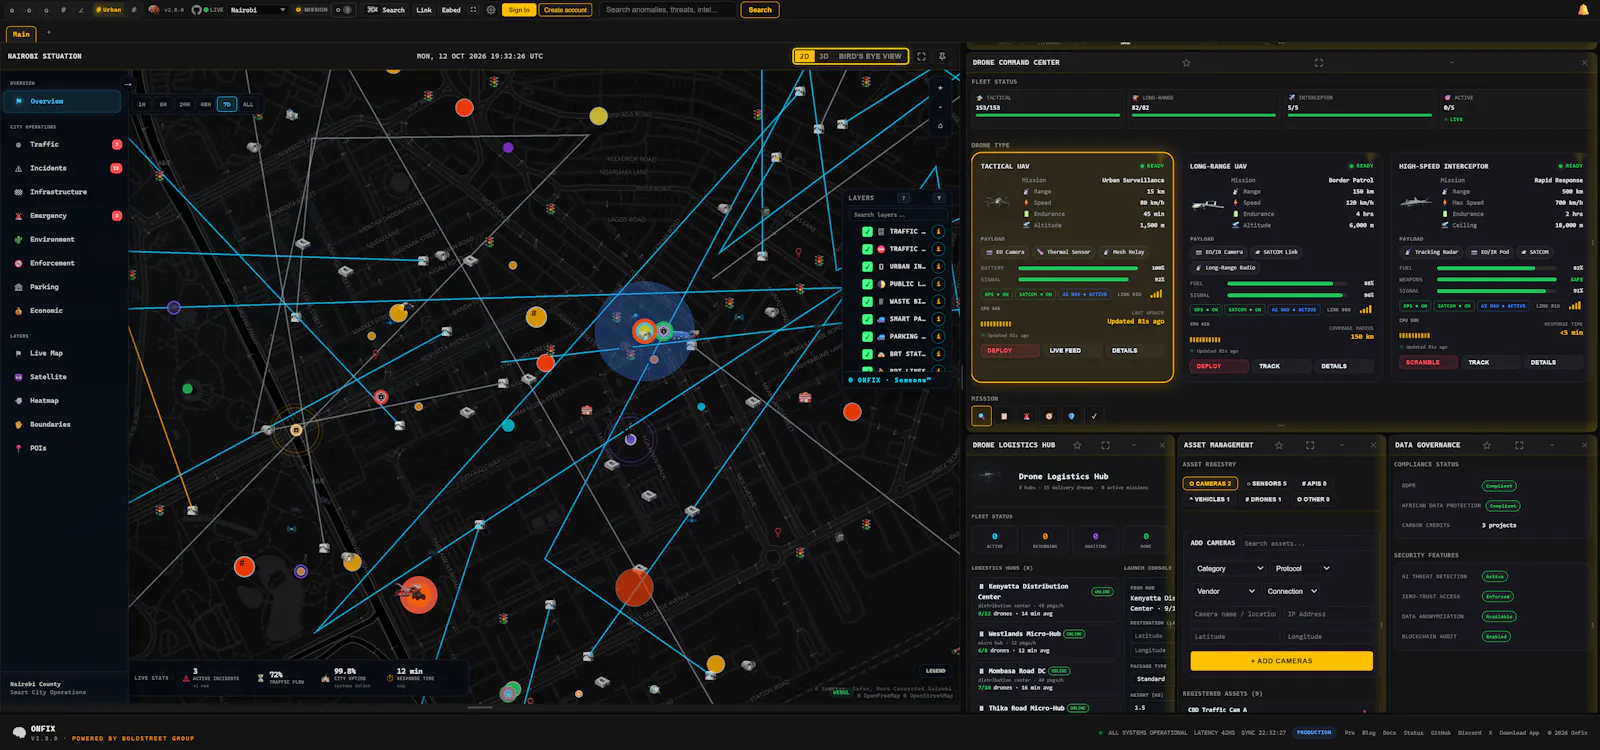Open info for Waste Bins layer
The height and width of the screenshot is (750, 1600).
939,301
